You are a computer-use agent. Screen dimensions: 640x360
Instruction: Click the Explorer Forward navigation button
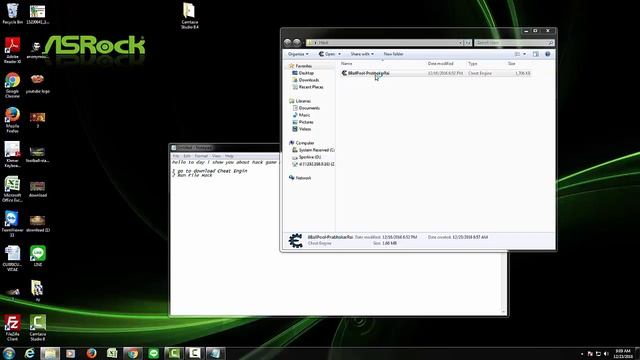tap(297, 42)
